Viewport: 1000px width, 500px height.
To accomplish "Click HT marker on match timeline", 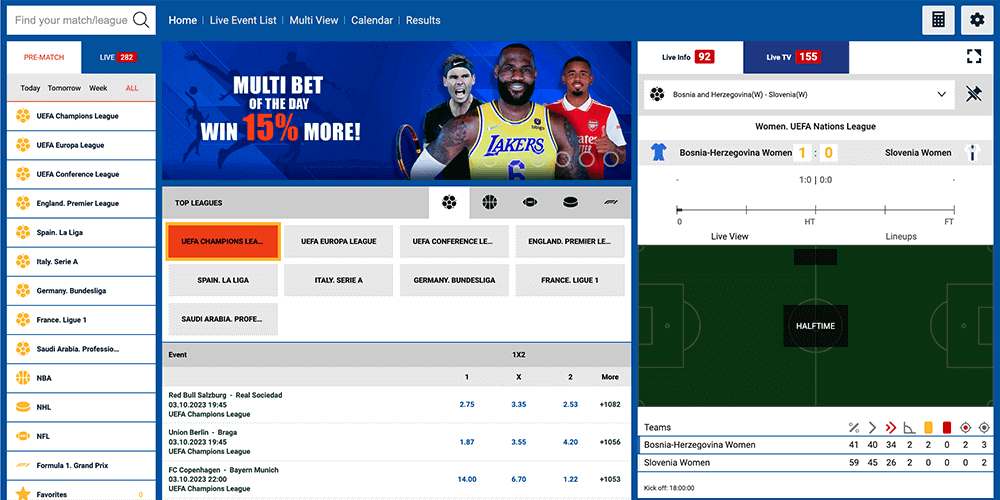I will [x=809, y=221].
